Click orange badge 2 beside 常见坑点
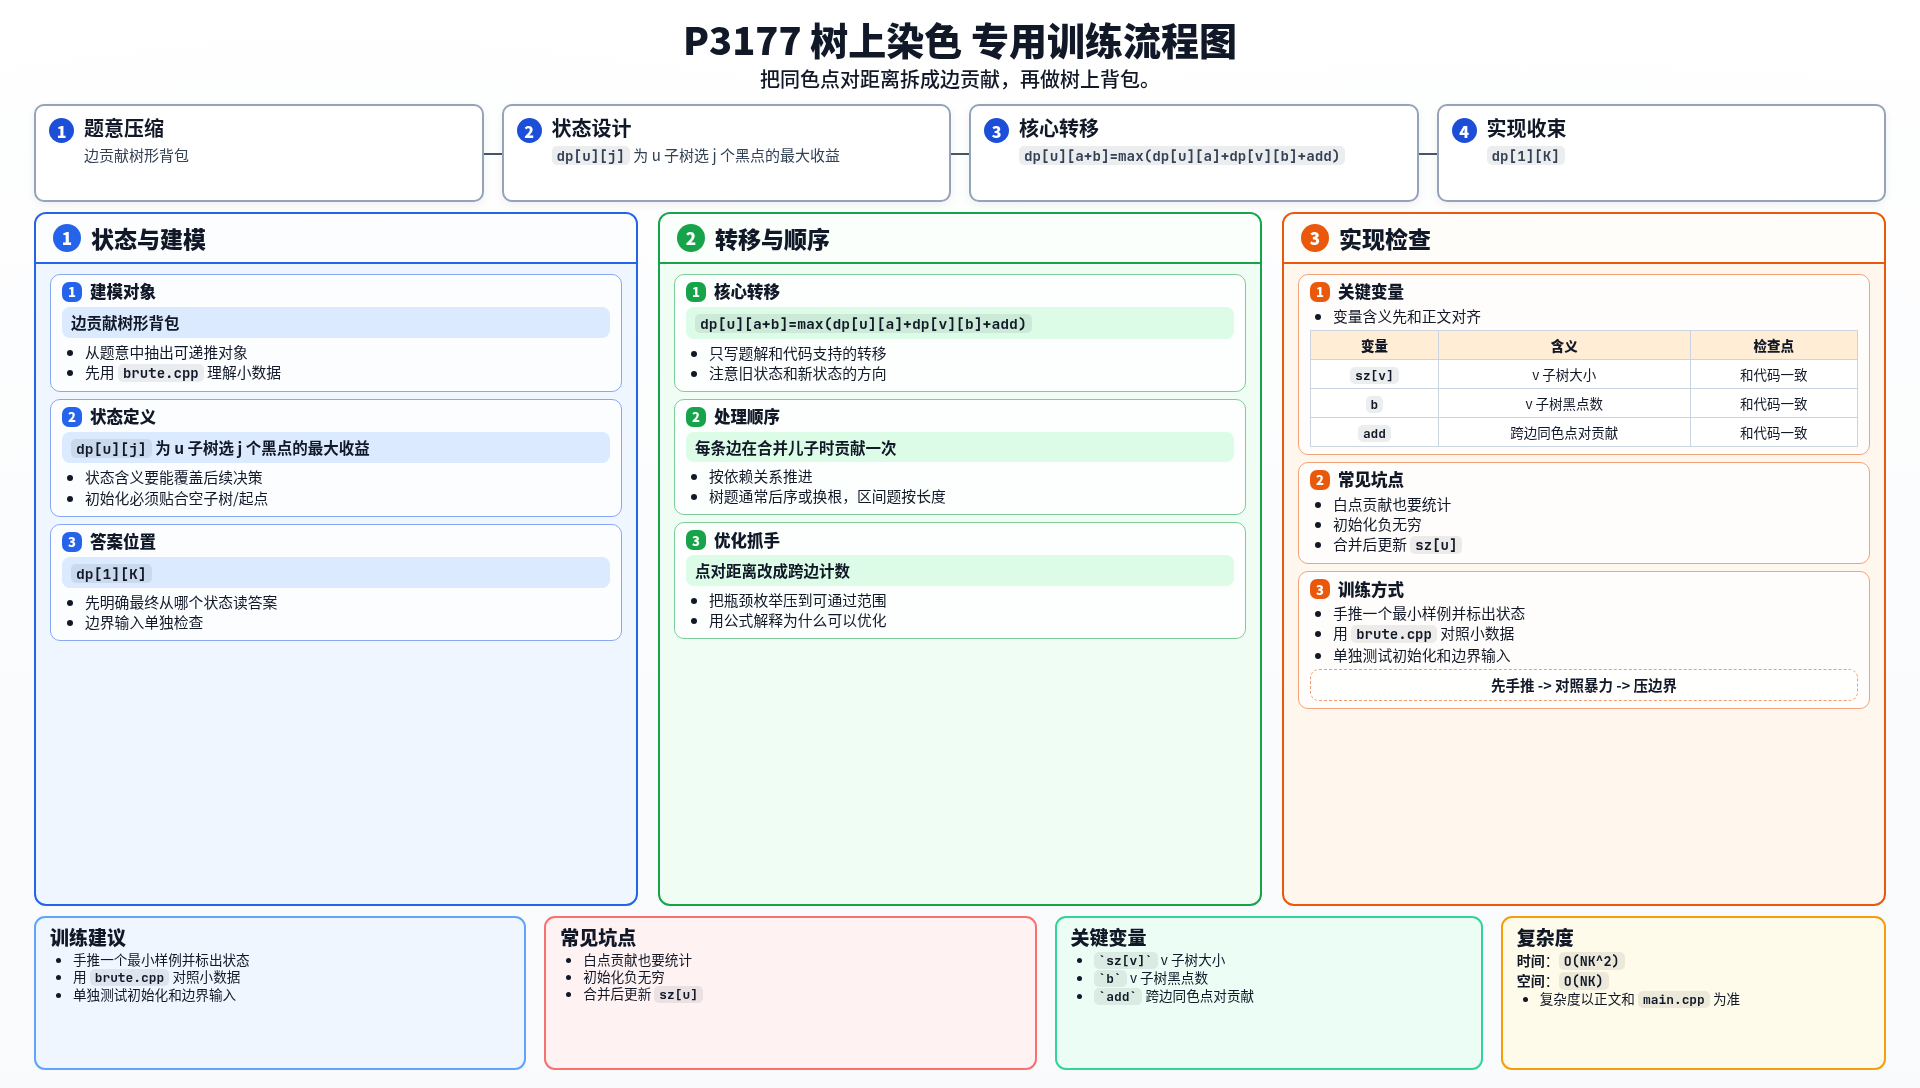The width and height of the screenshot is (1920, 1088). pyautogui.click(x=1320, y=480)
